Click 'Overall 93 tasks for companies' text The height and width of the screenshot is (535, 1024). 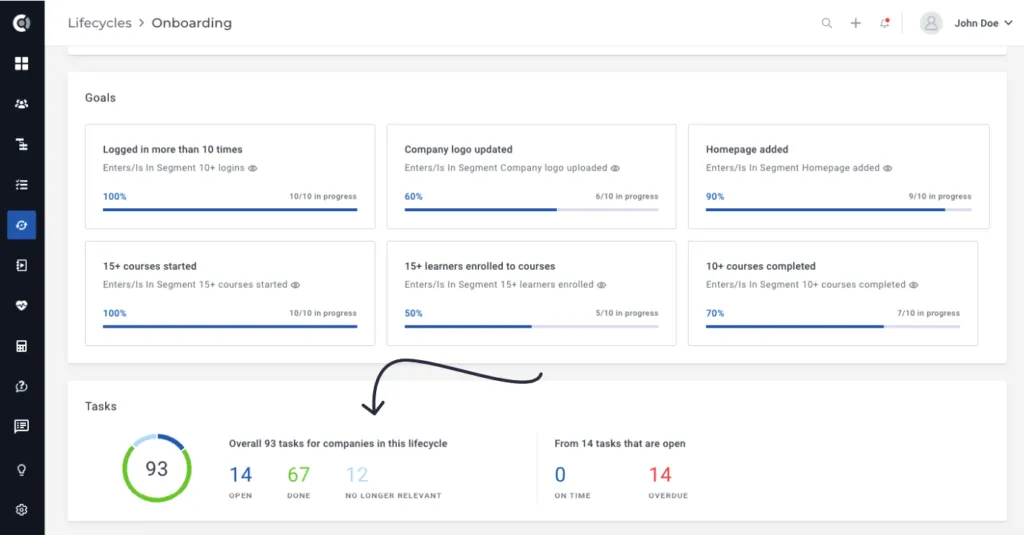click(338, 444)
